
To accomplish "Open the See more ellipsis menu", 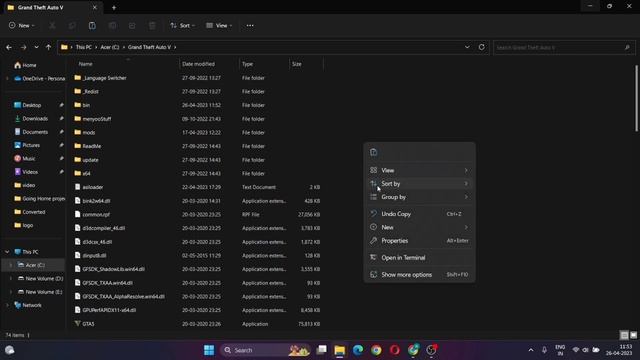I will [x=250, y=26].
